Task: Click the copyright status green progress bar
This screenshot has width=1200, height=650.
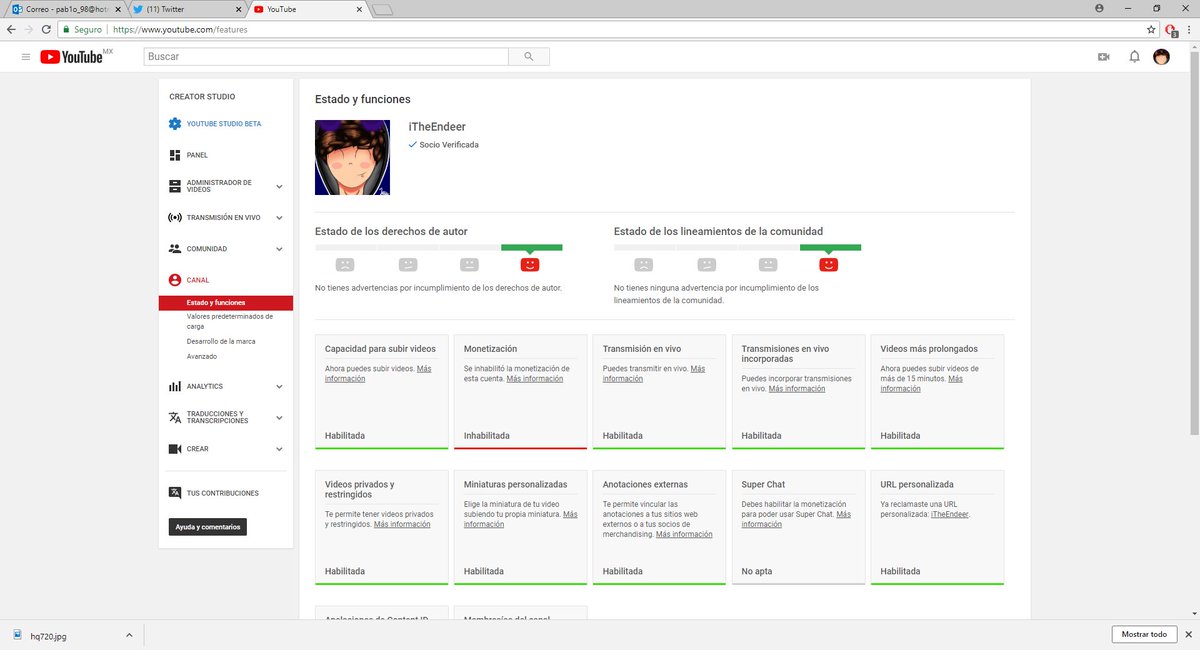Action: pyautogui.click(x=531, y=247)
